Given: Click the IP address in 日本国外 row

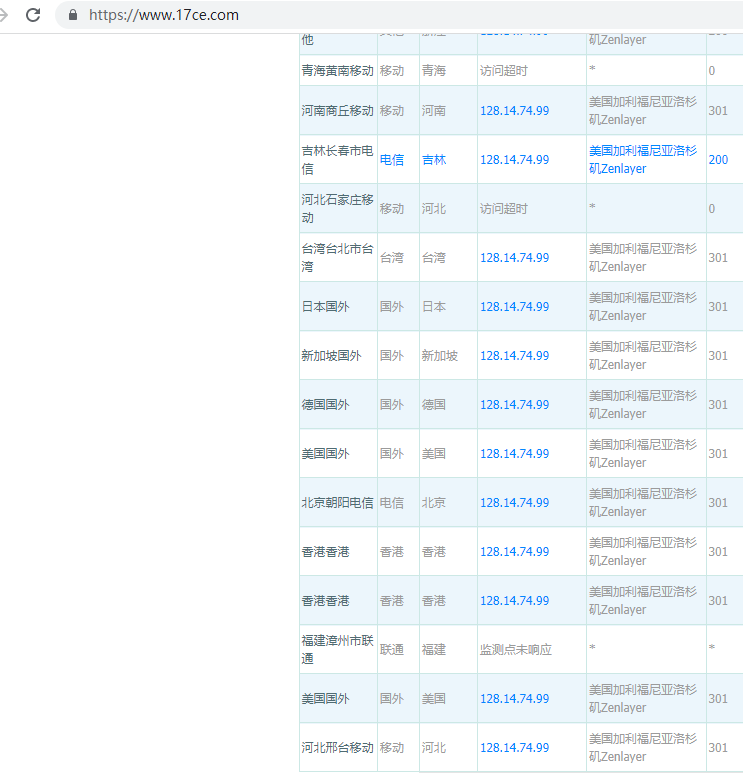Looking at the screenshot, I should coord(514,306).
